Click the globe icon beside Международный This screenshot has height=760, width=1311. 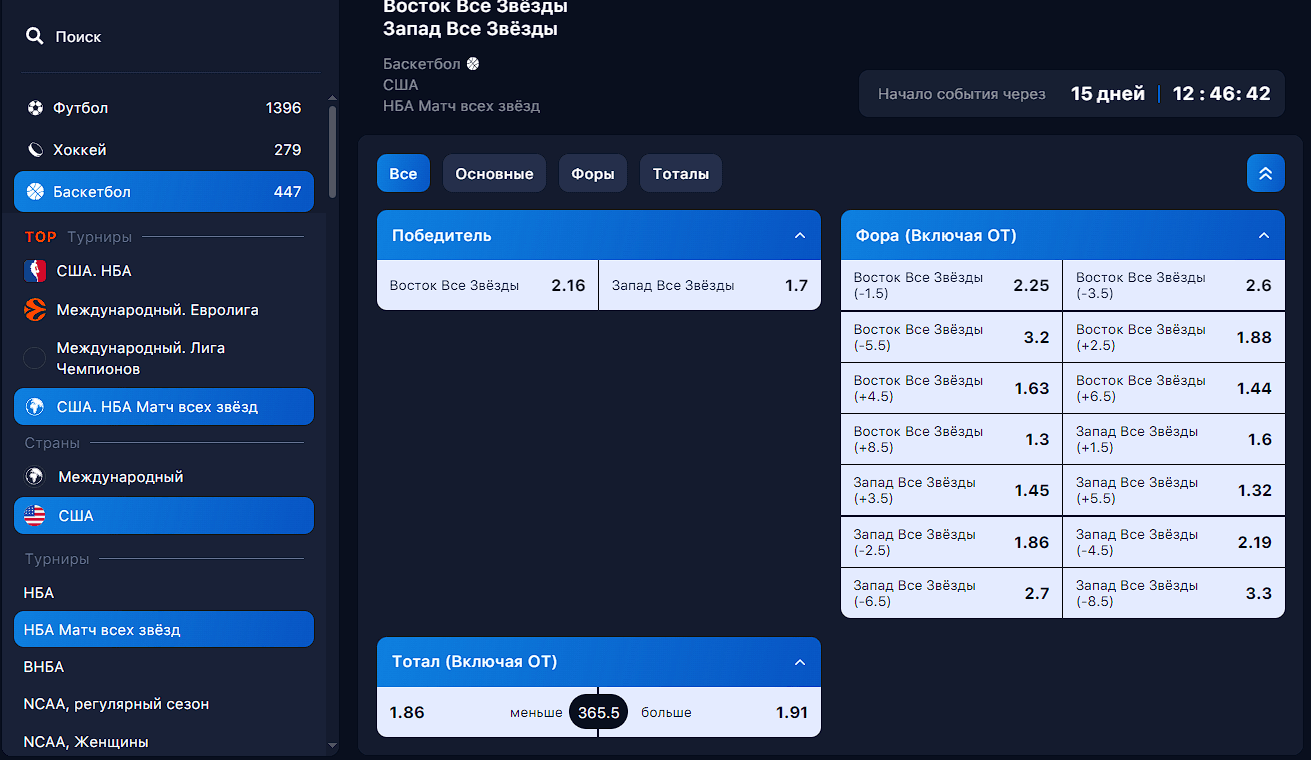(35, 477)
